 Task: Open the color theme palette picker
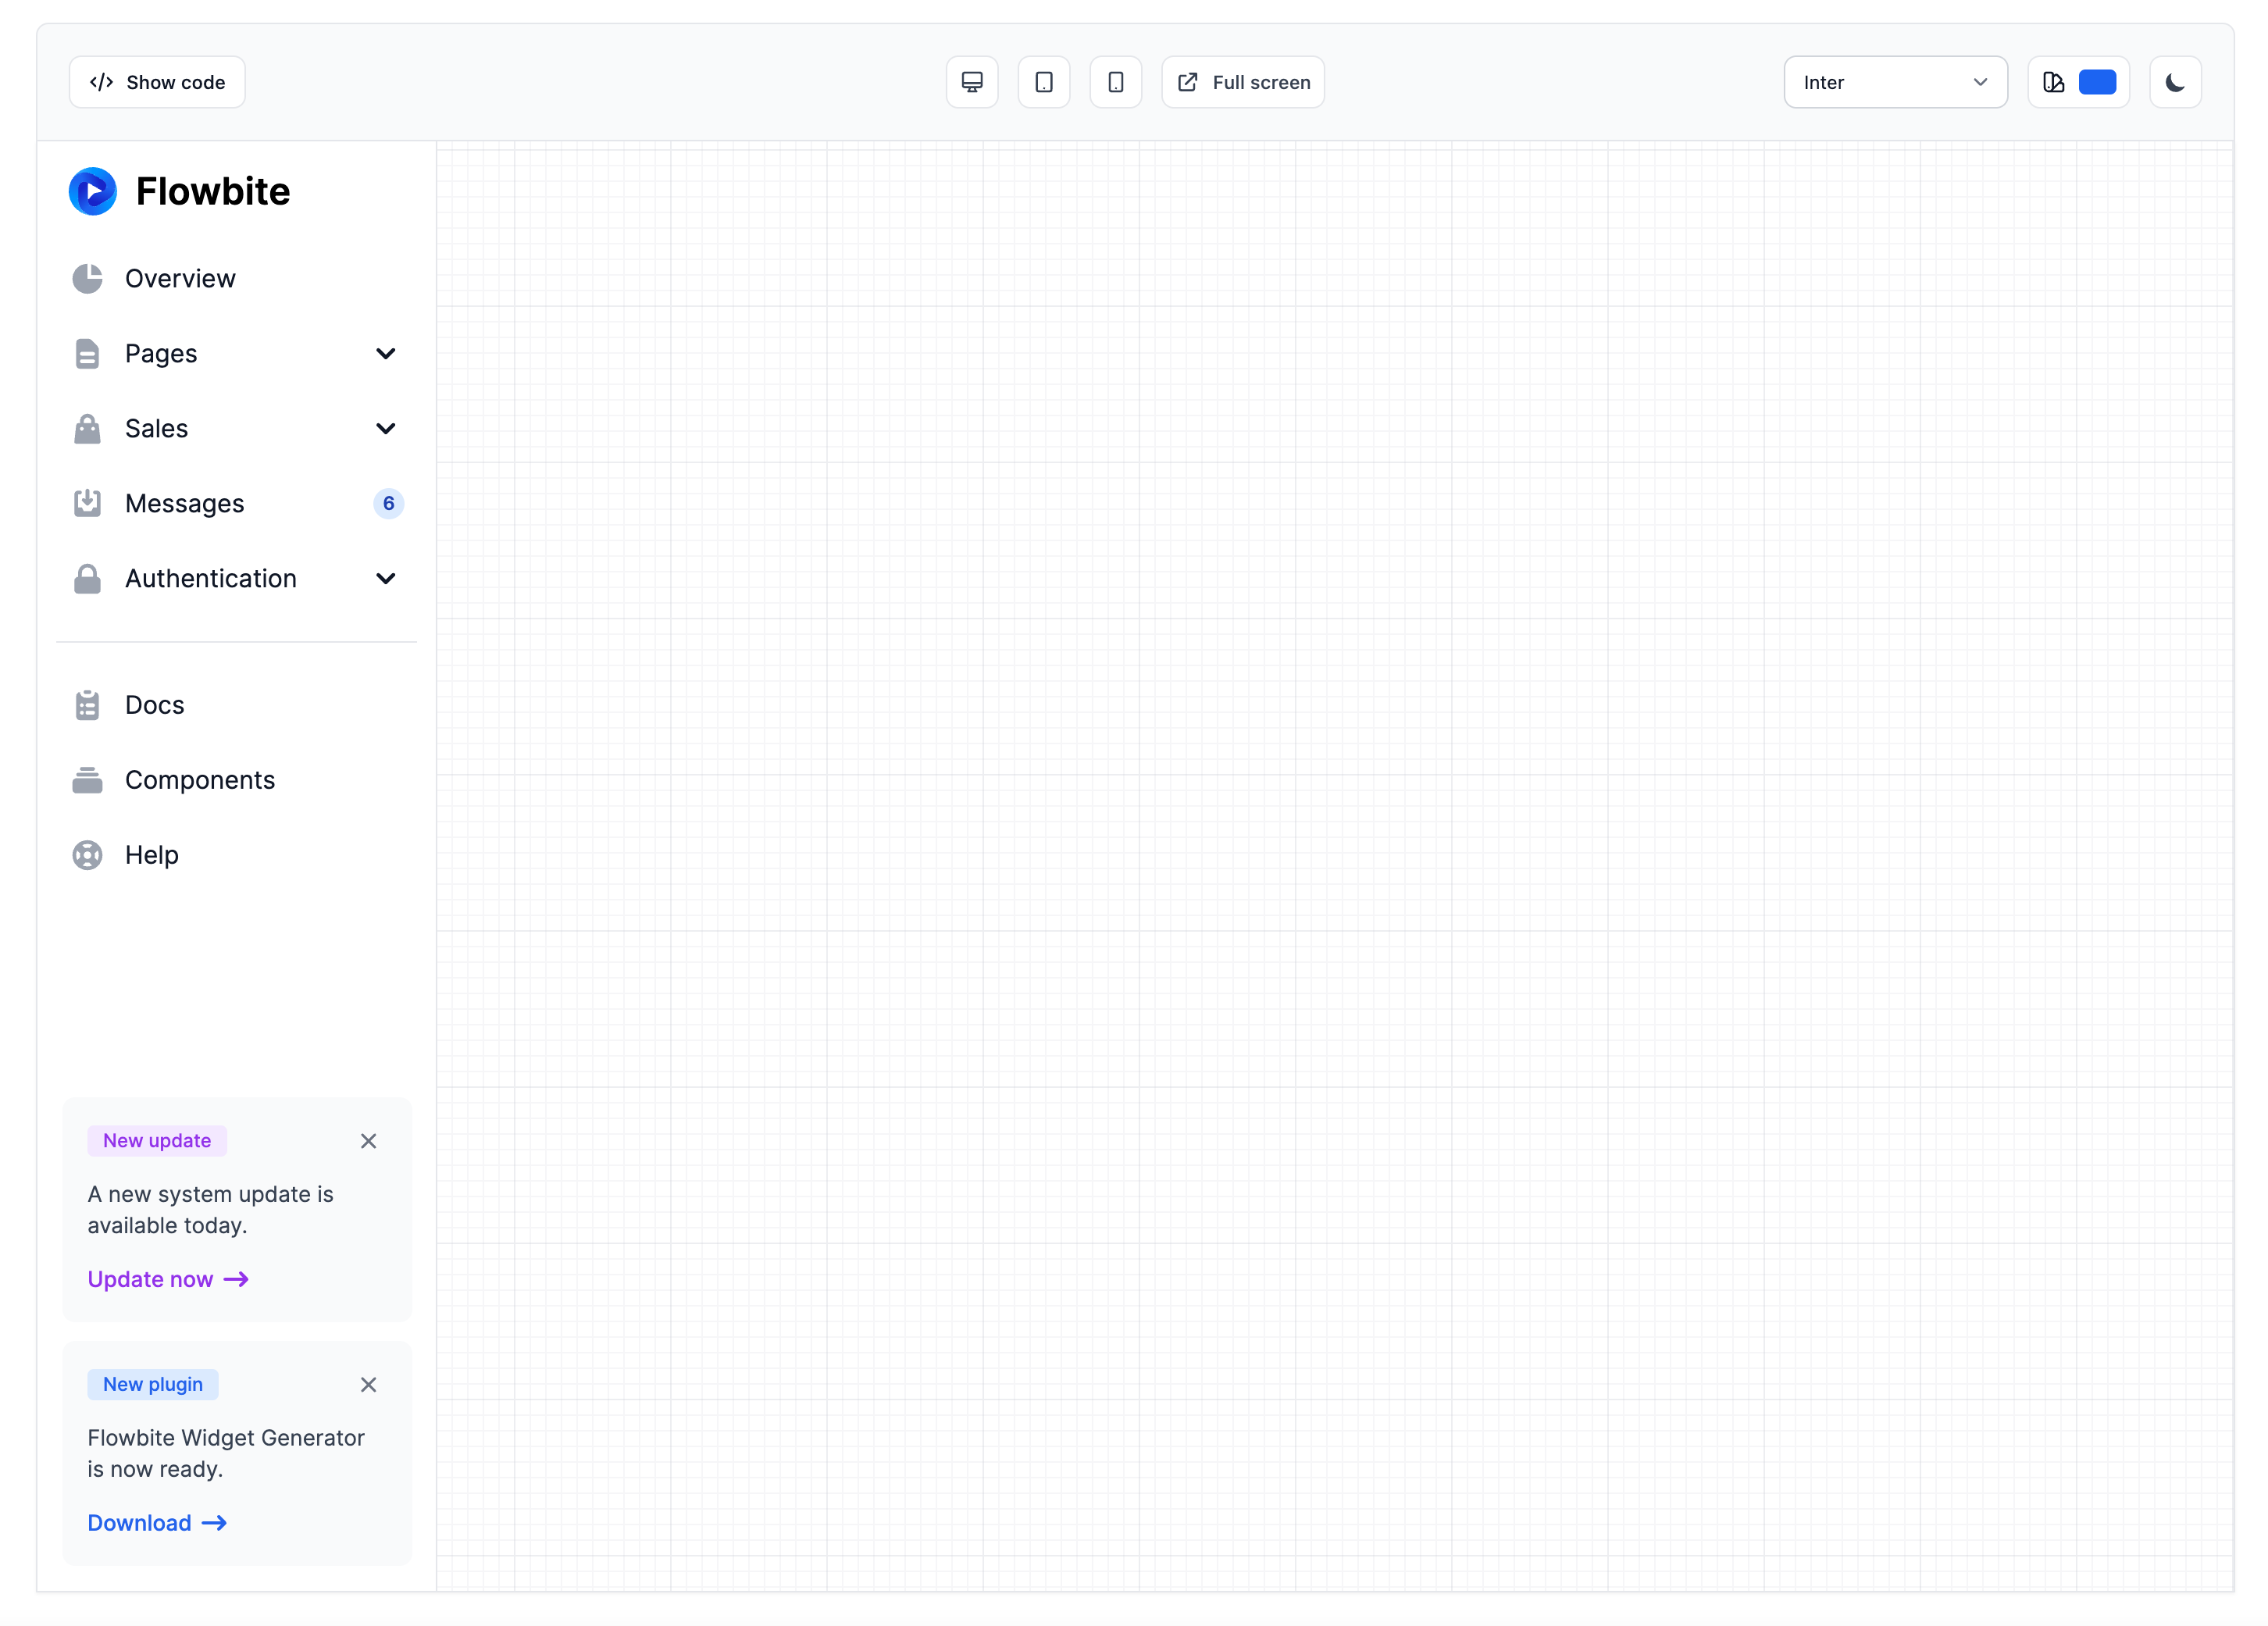(x=2053, y=82)
